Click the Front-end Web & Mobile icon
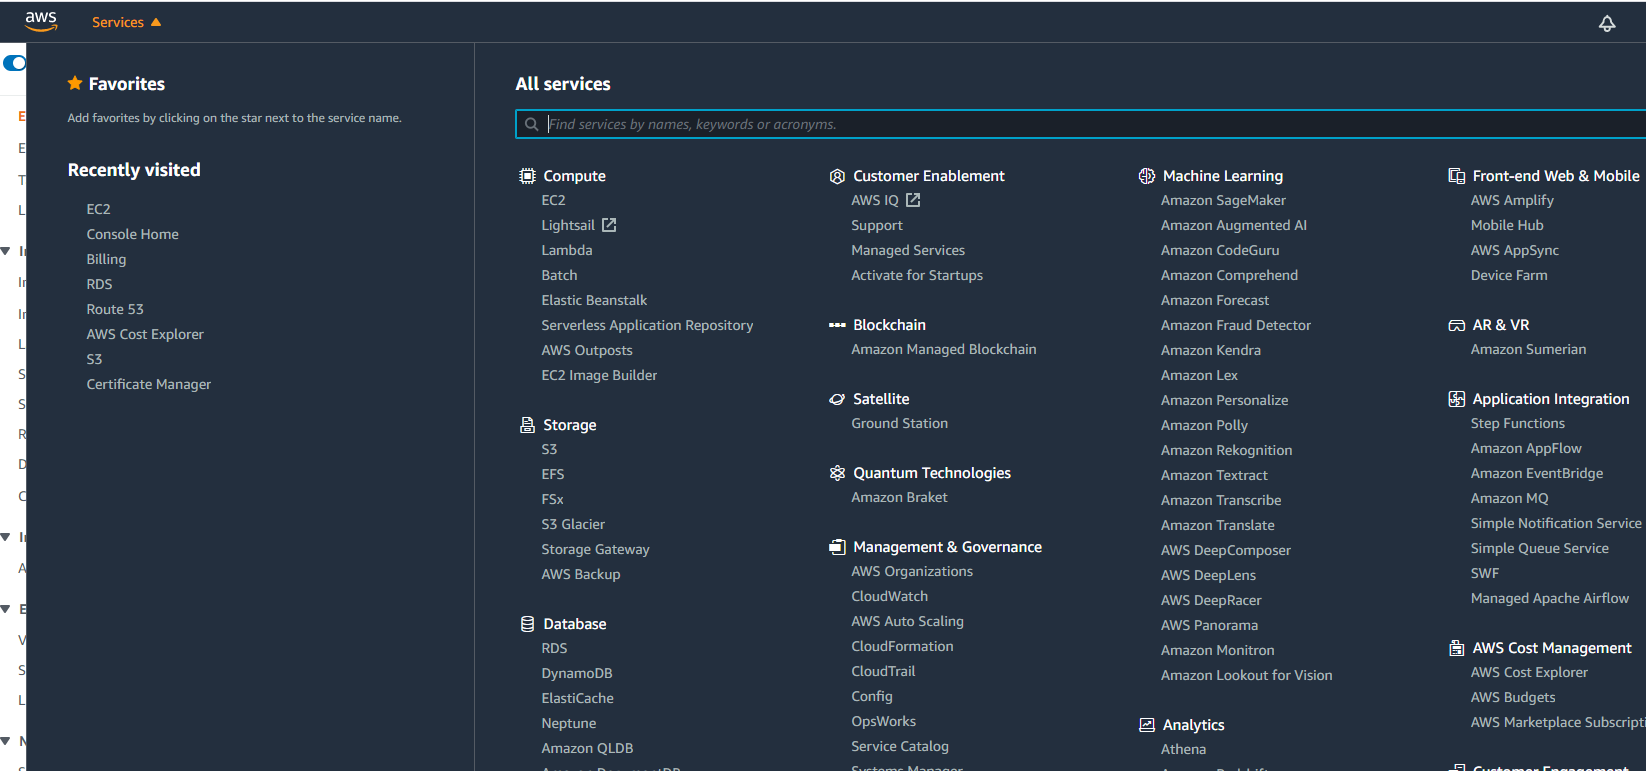This screenshot has width=1646, height=771. coord(1457,176)
